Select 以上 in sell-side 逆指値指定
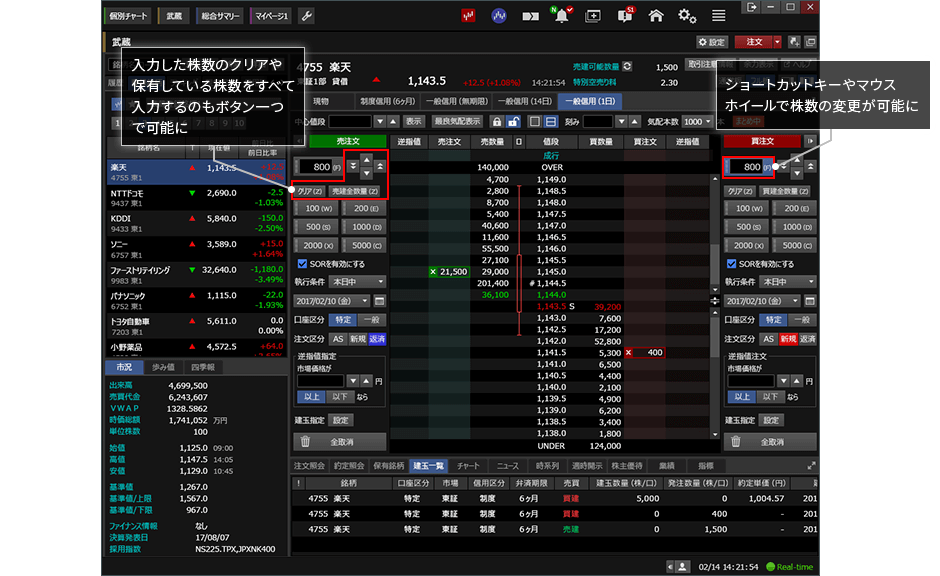This screenshot has height=576, width=940. 312,397
